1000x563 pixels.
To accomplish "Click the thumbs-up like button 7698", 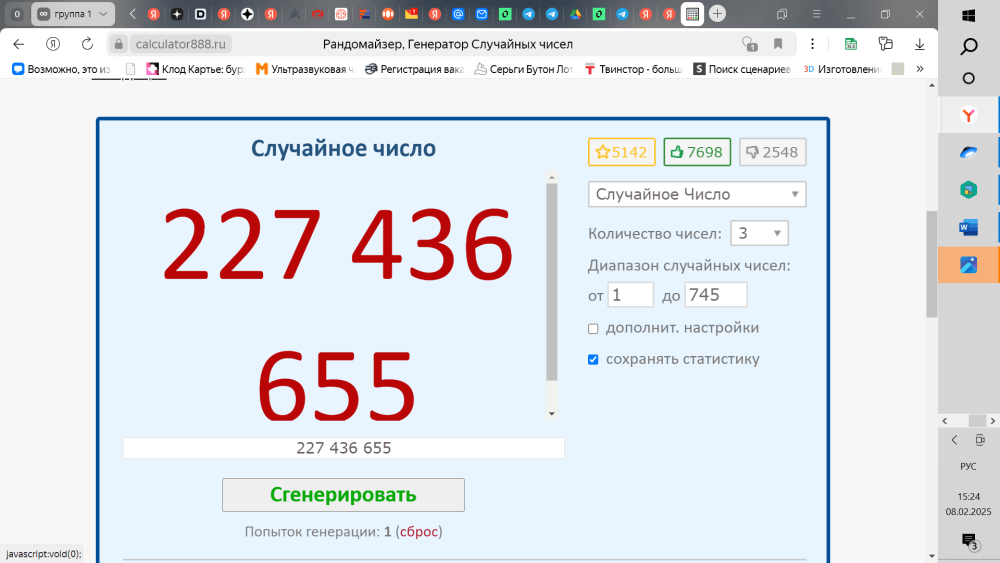I will [696, 152].
